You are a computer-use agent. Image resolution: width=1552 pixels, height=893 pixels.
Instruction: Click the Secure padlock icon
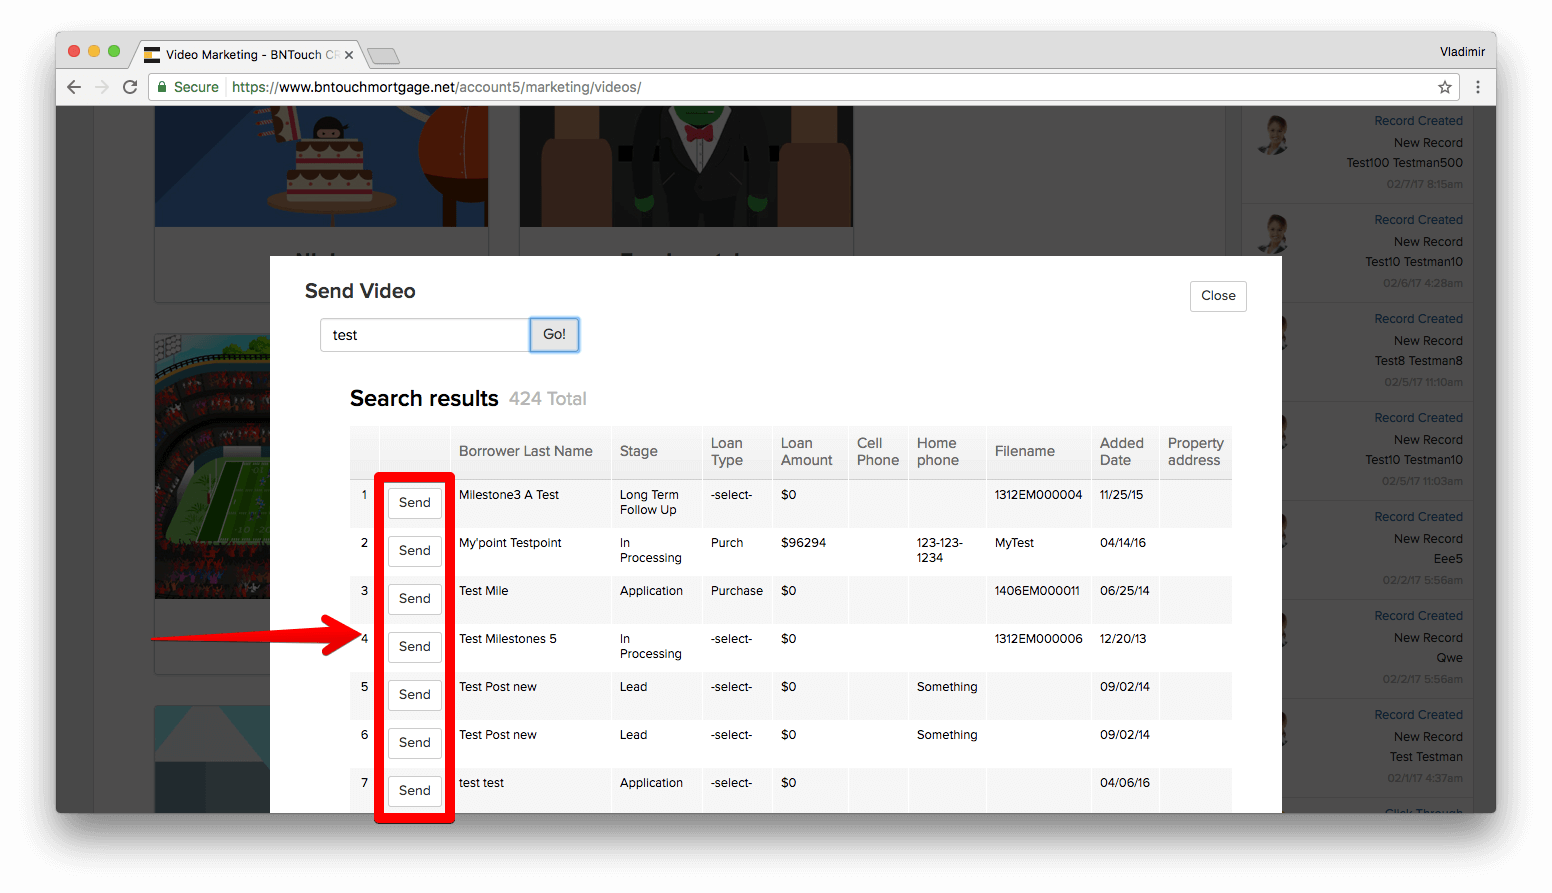click(x=162, y=87)
